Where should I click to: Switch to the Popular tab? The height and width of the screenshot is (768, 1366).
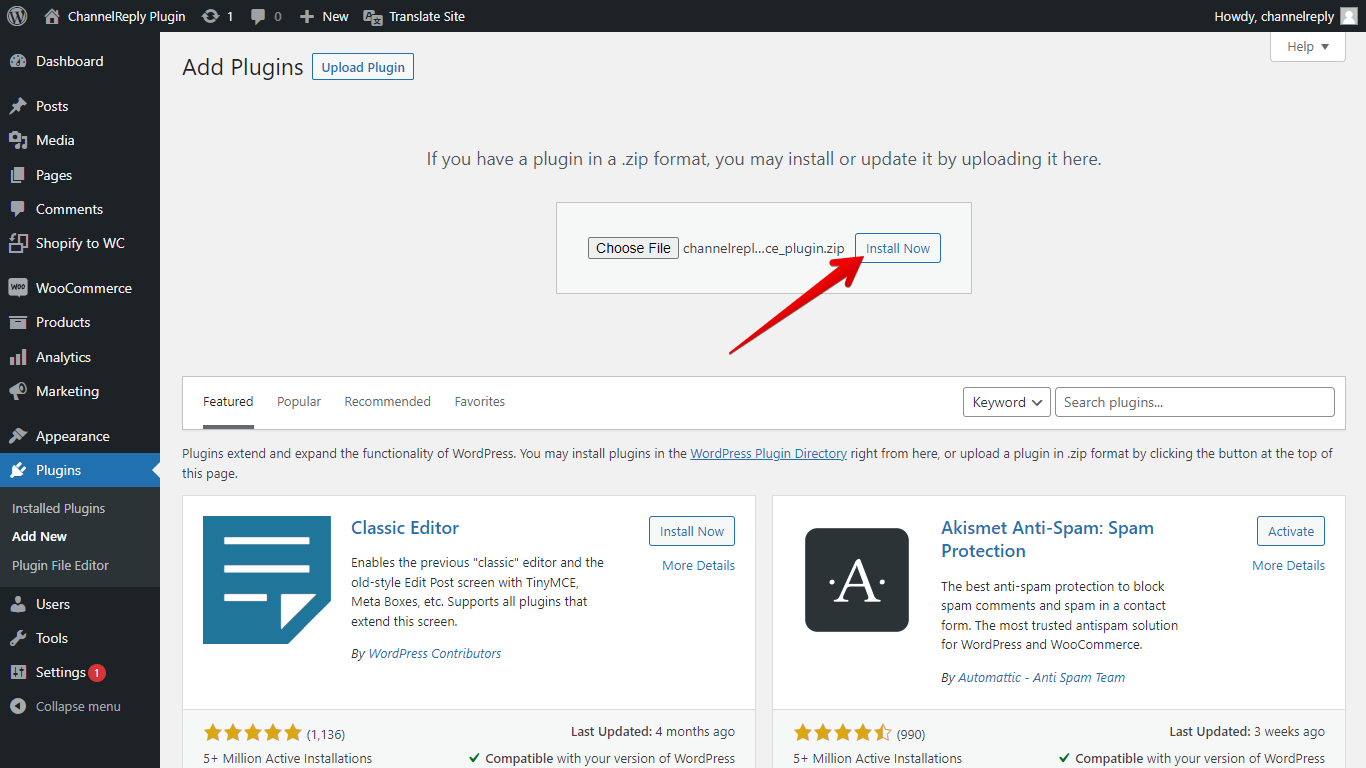coord(299,402)
